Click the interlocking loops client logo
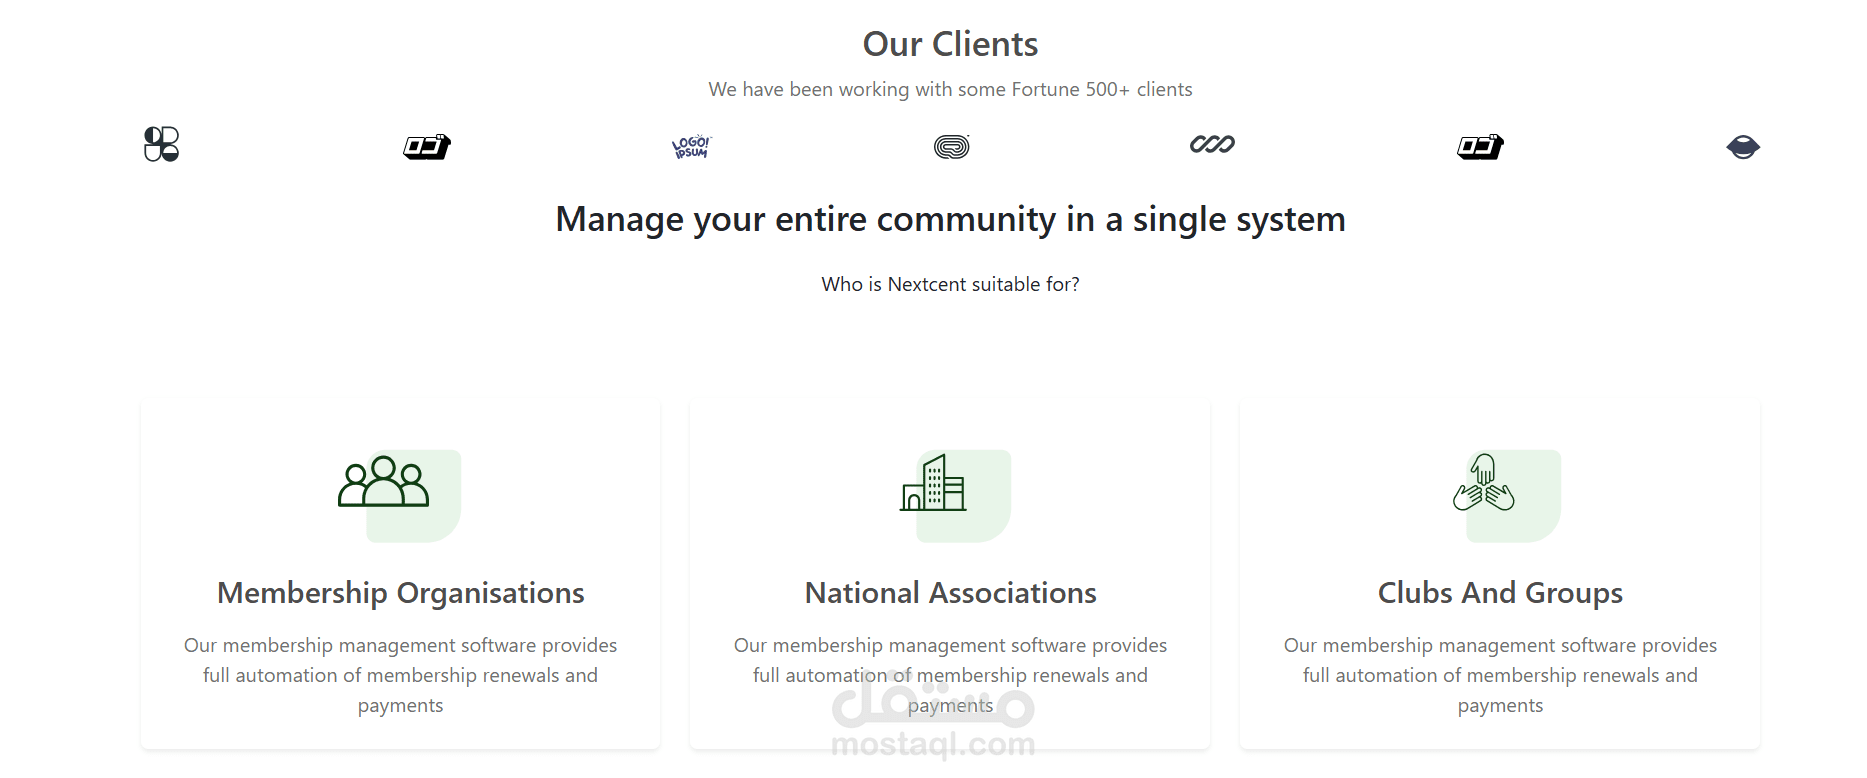1867x778 pixels. (x=1212, y=144)
